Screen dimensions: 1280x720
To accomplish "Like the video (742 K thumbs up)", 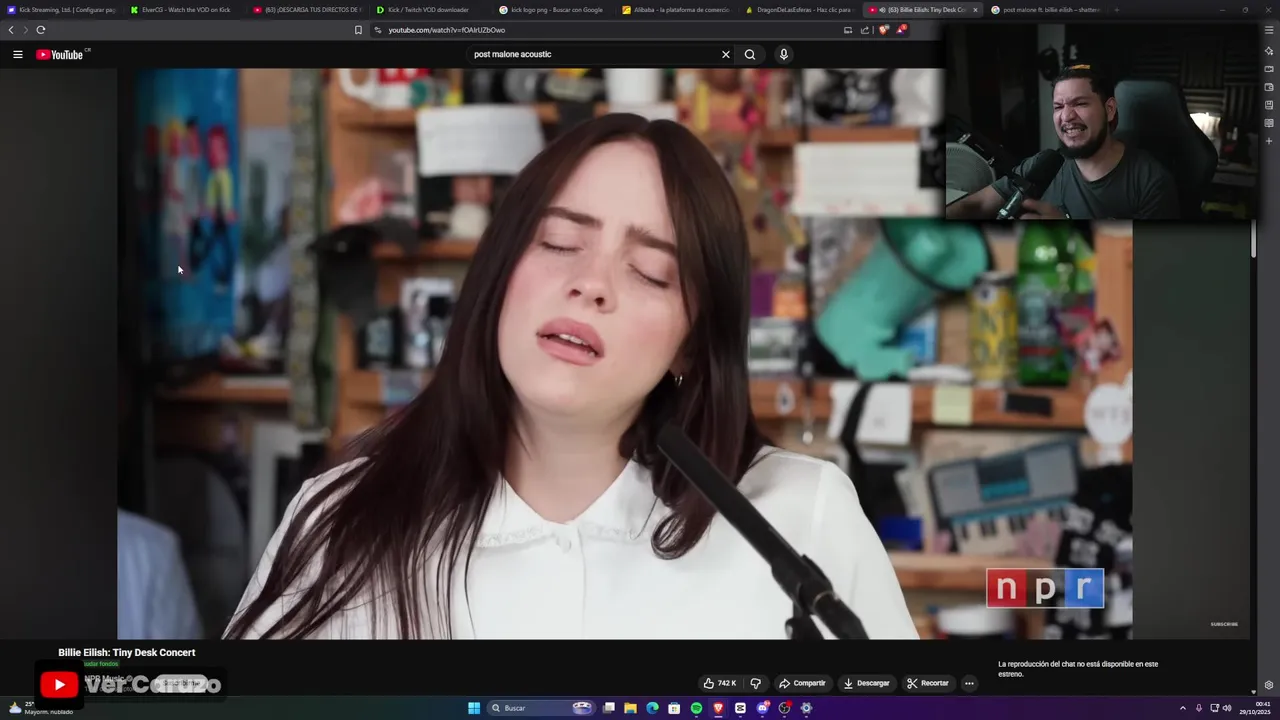I will [720, 683].
